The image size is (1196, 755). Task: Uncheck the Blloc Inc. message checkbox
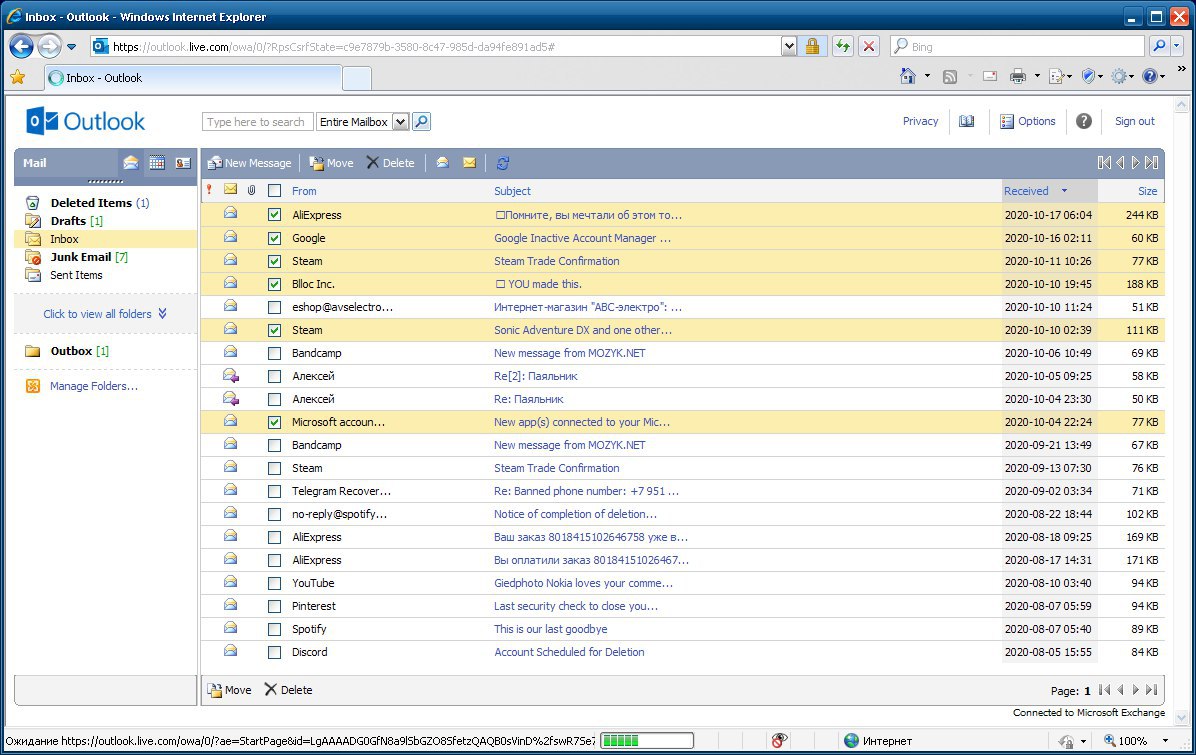click(x=275, y=284)
